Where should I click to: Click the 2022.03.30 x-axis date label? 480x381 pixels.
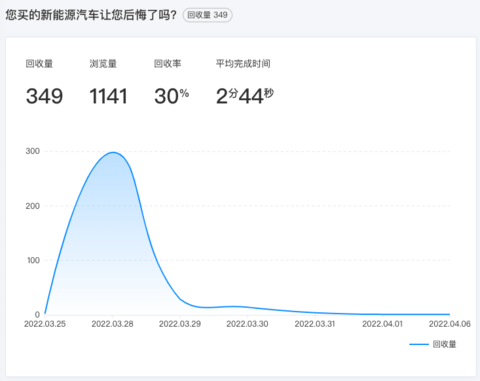(x=247, y=324)
